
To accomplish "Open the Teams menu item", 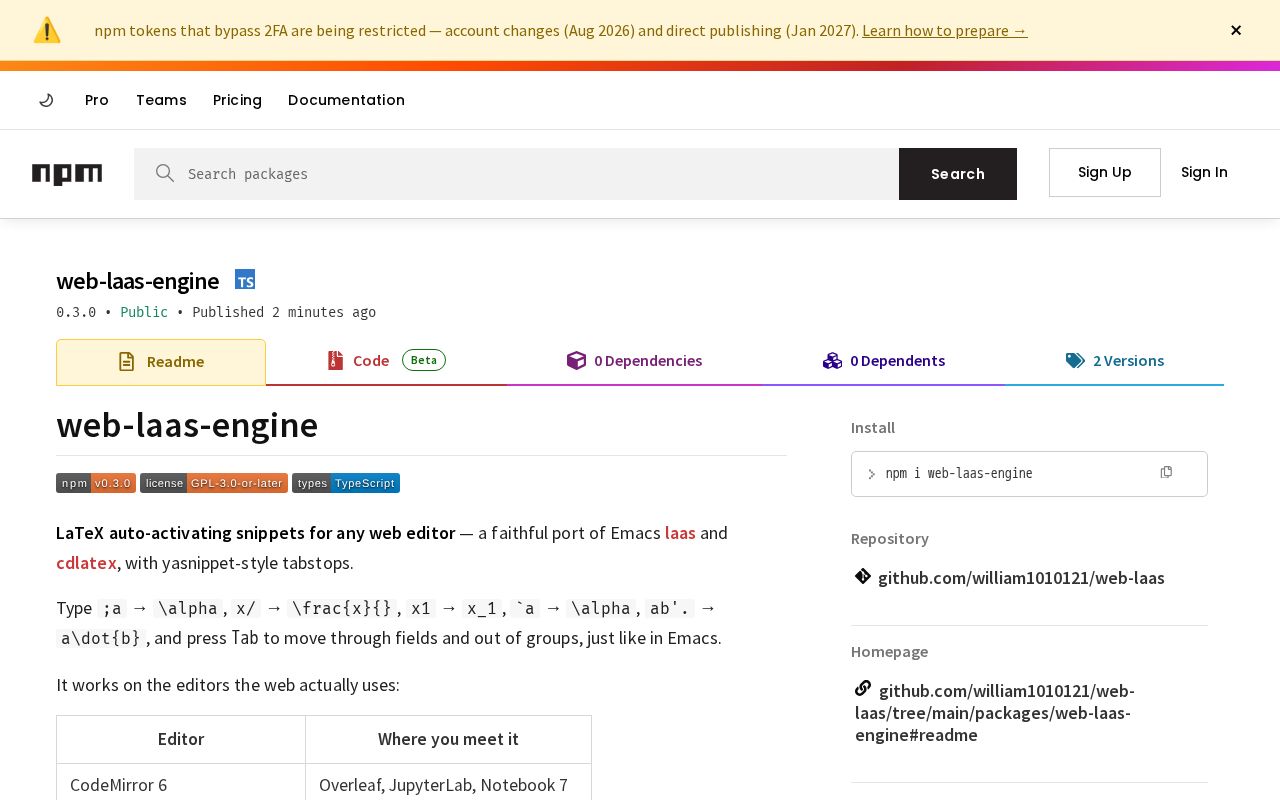I will tap(161, 100).
